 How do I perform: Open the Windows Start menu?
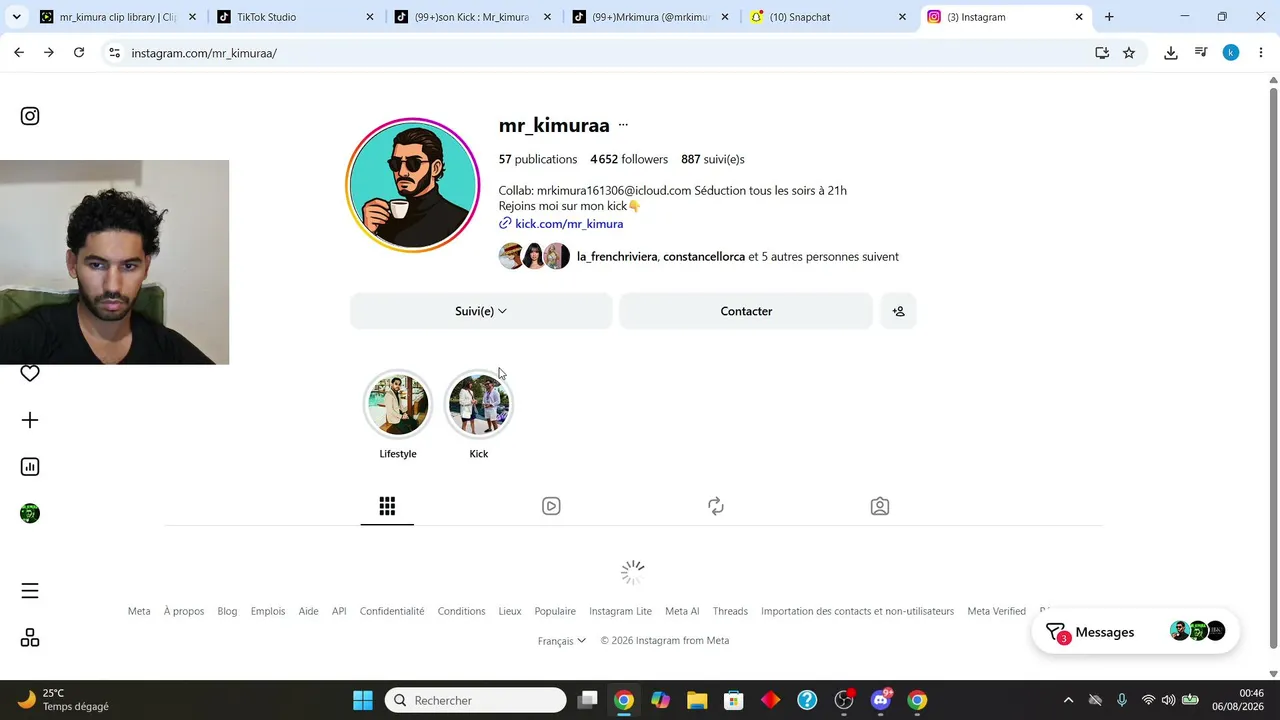coord(363,700)
